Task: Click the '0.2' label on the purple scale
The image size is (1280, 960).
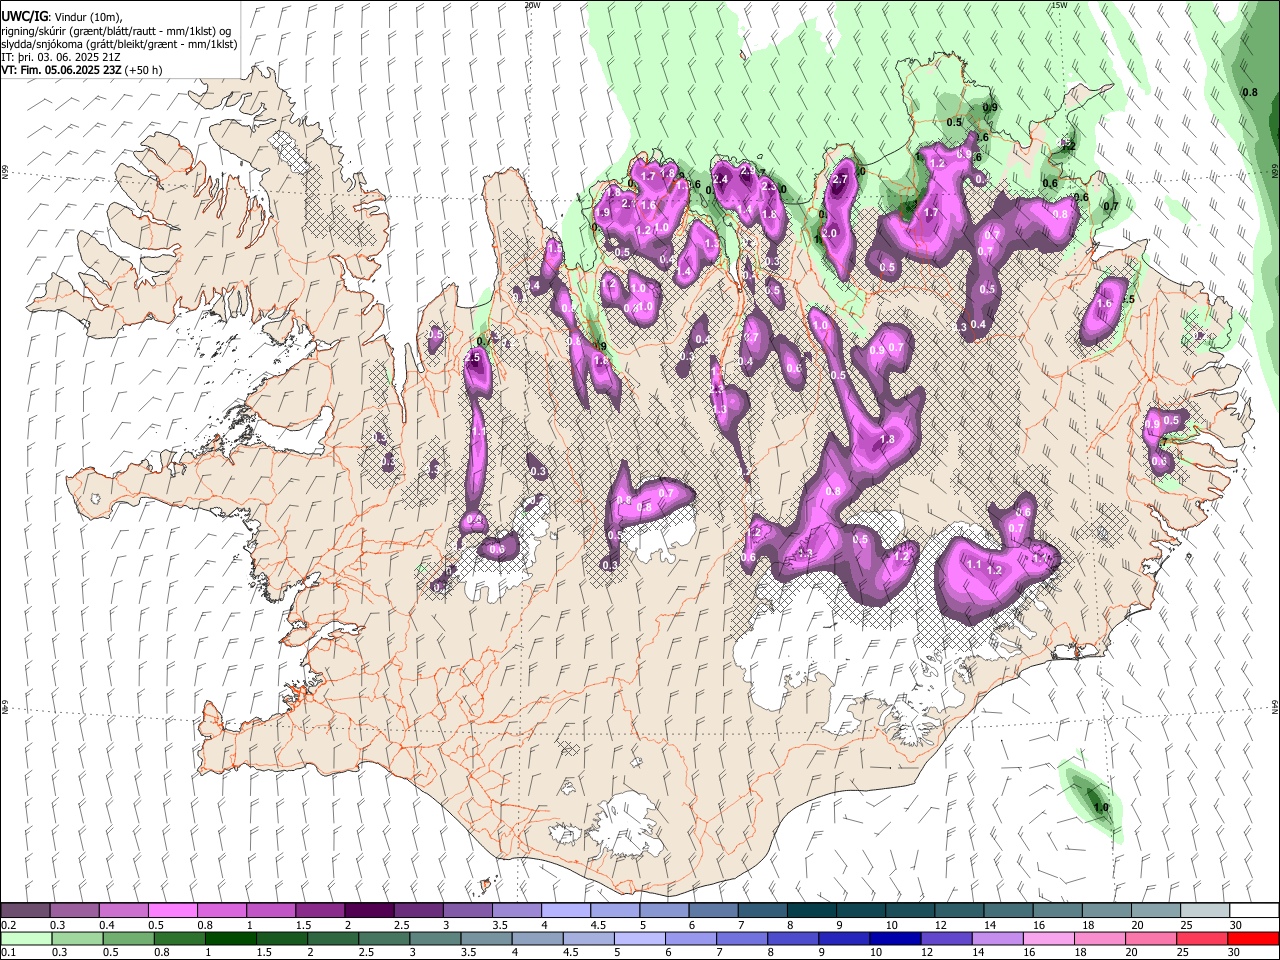Action: [x=8, y=925]
